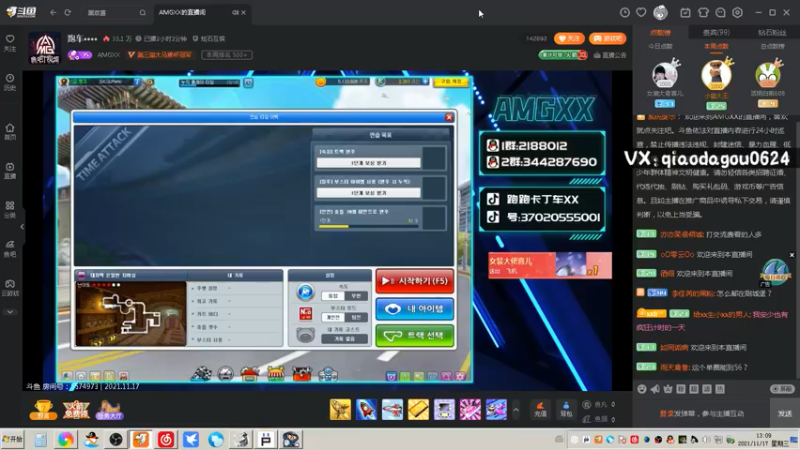
Task: Click the orange 关注 follow button
Action: tap(569, 38)
